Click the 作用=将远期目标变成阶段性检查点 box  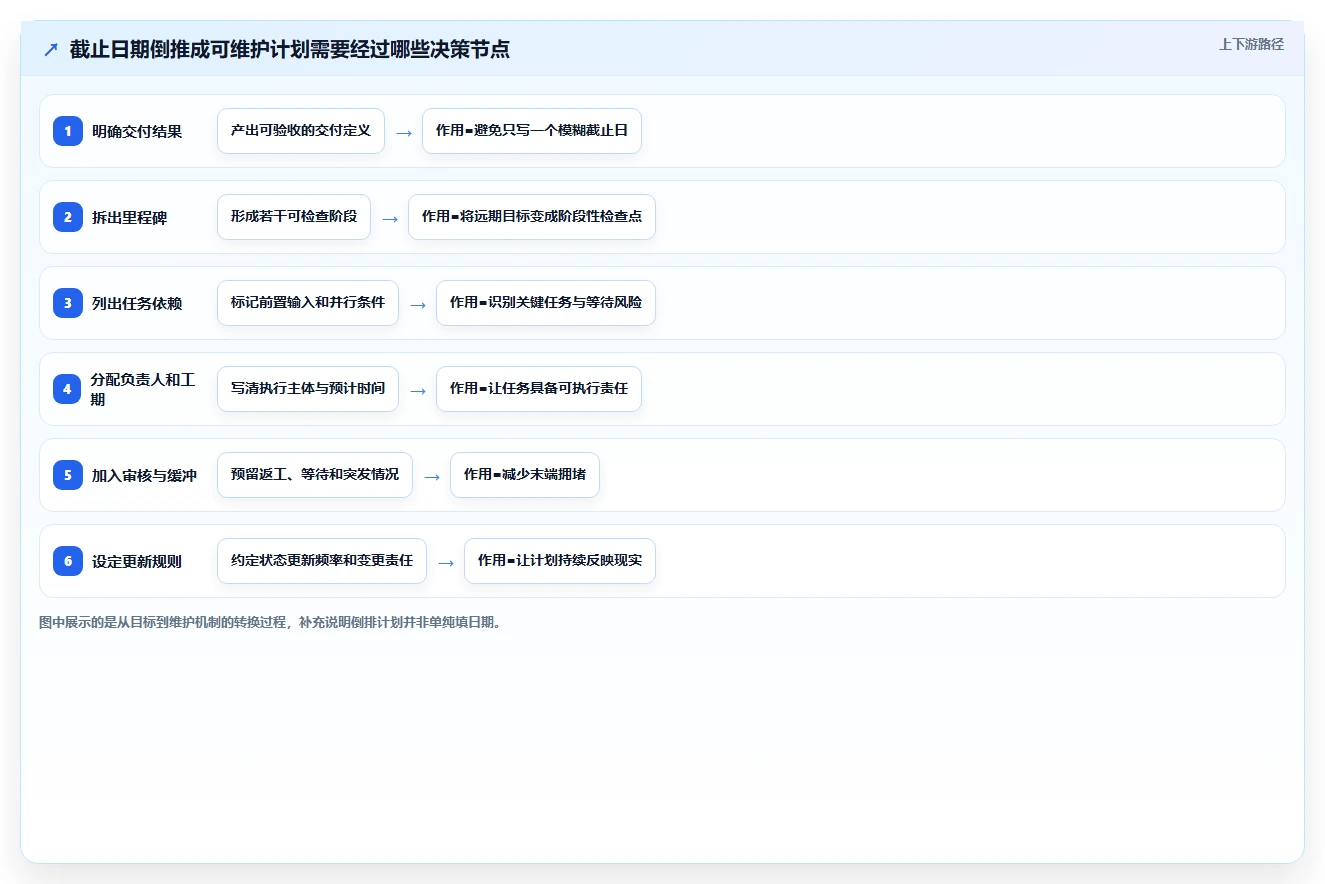[x=532, y=217]
